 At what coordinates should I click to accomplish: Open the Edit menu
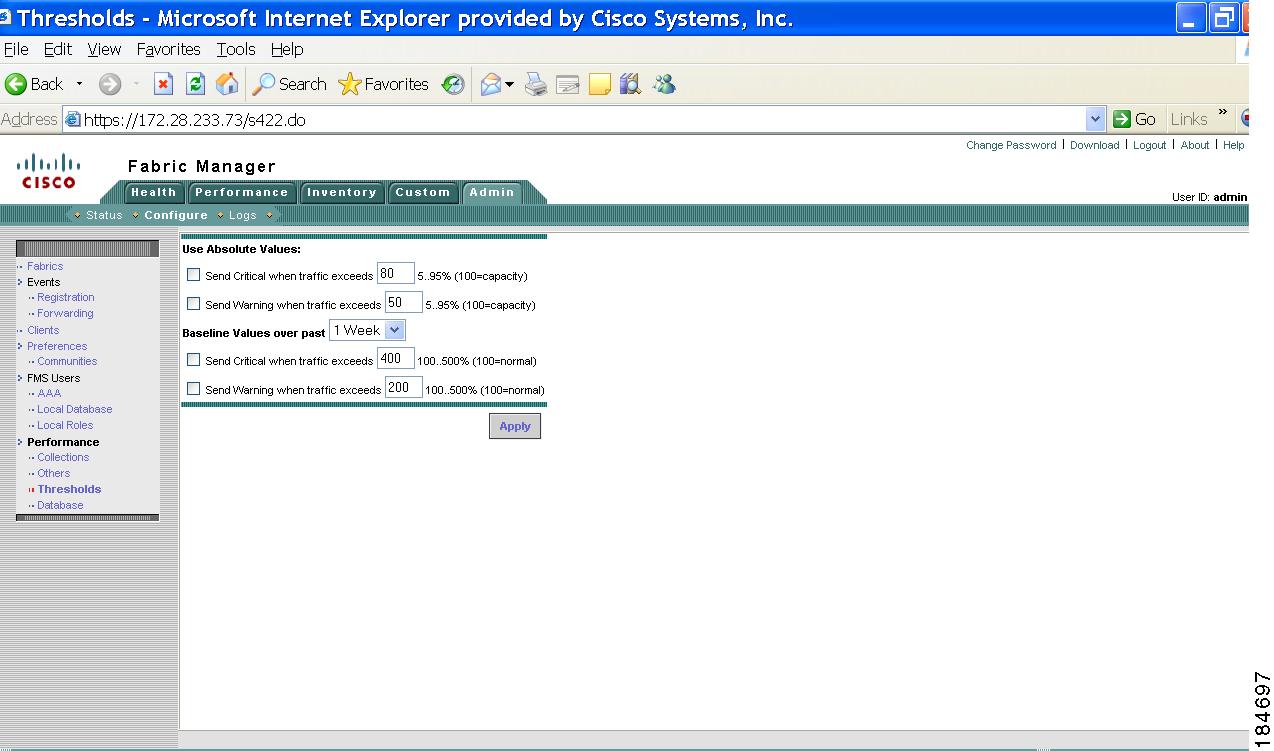click(58, 49)
